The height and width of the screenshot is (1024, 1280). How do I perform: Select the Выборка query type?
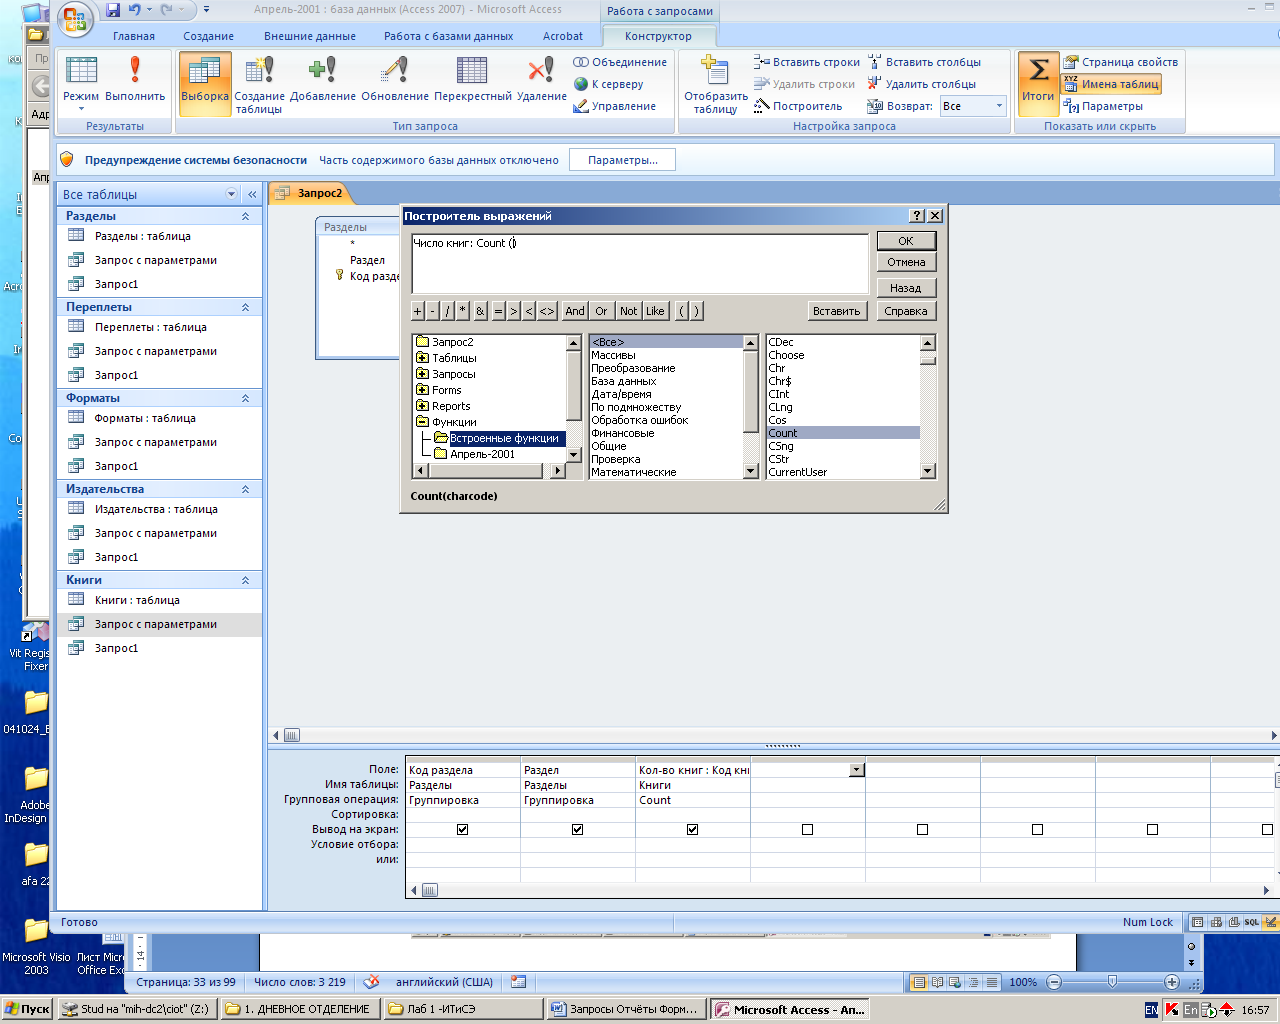[x=205, y=84]
